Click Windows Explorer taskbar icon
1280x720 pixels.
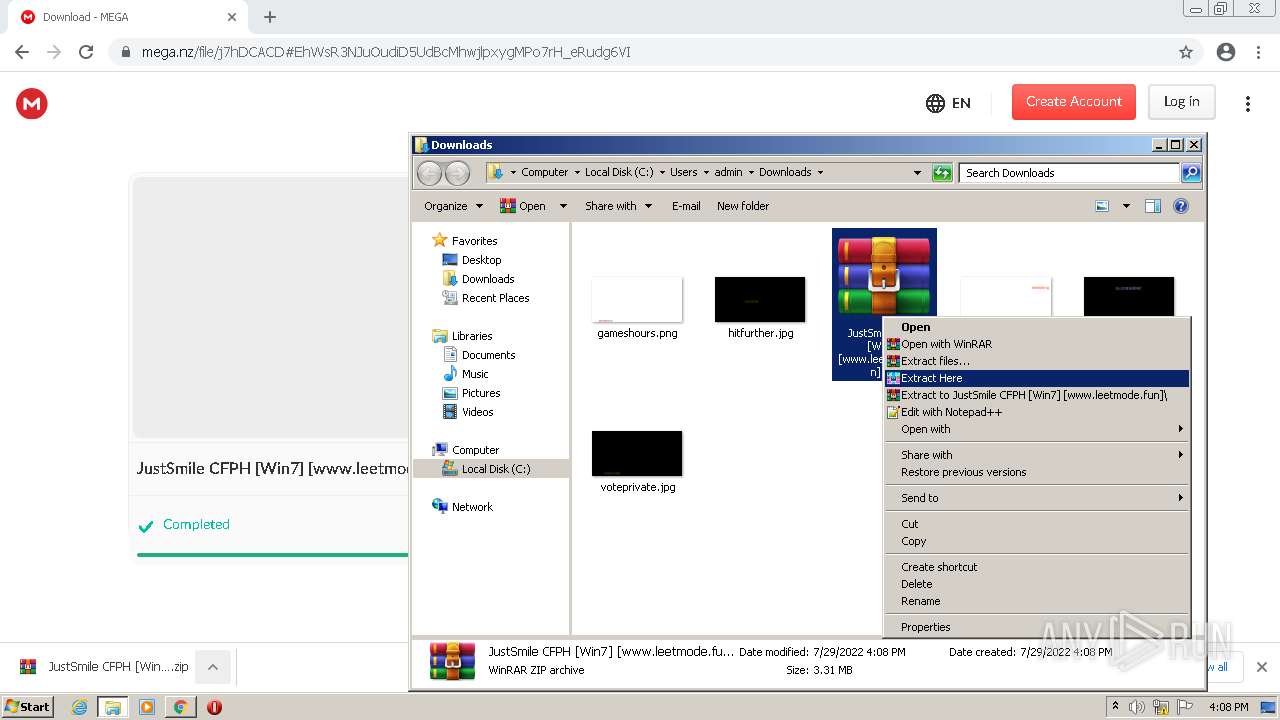[113, 707]
